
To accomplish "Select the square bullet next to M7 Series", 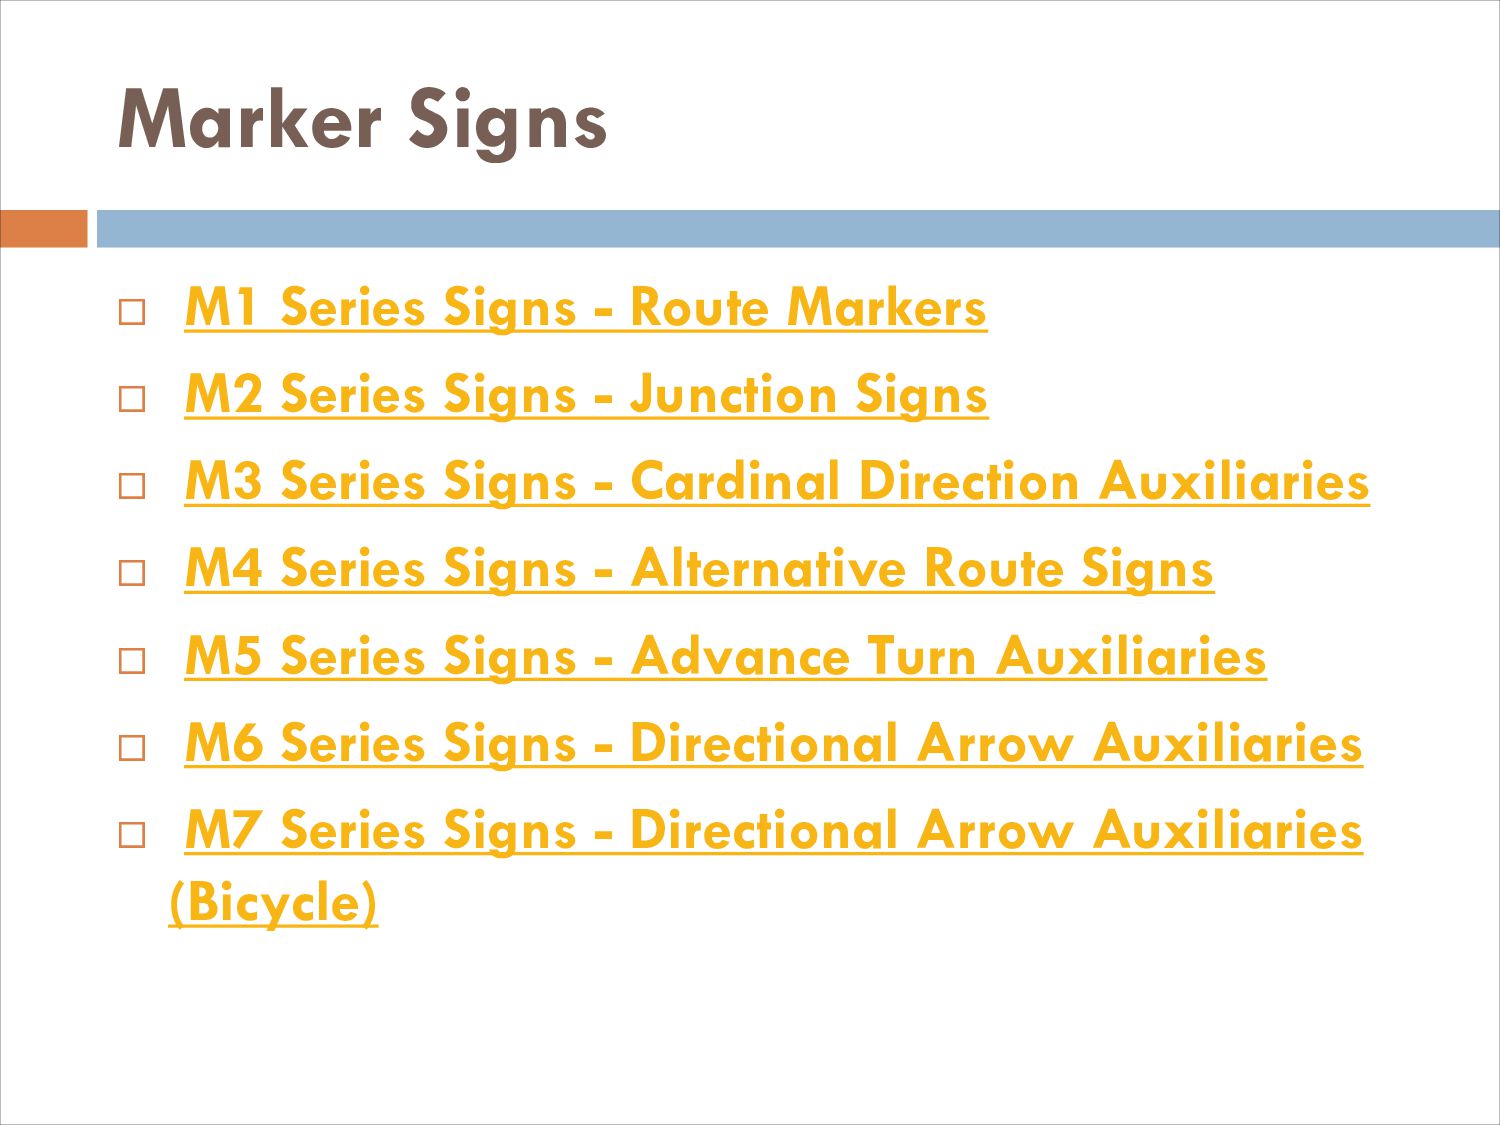I will [x=132, y=835].
